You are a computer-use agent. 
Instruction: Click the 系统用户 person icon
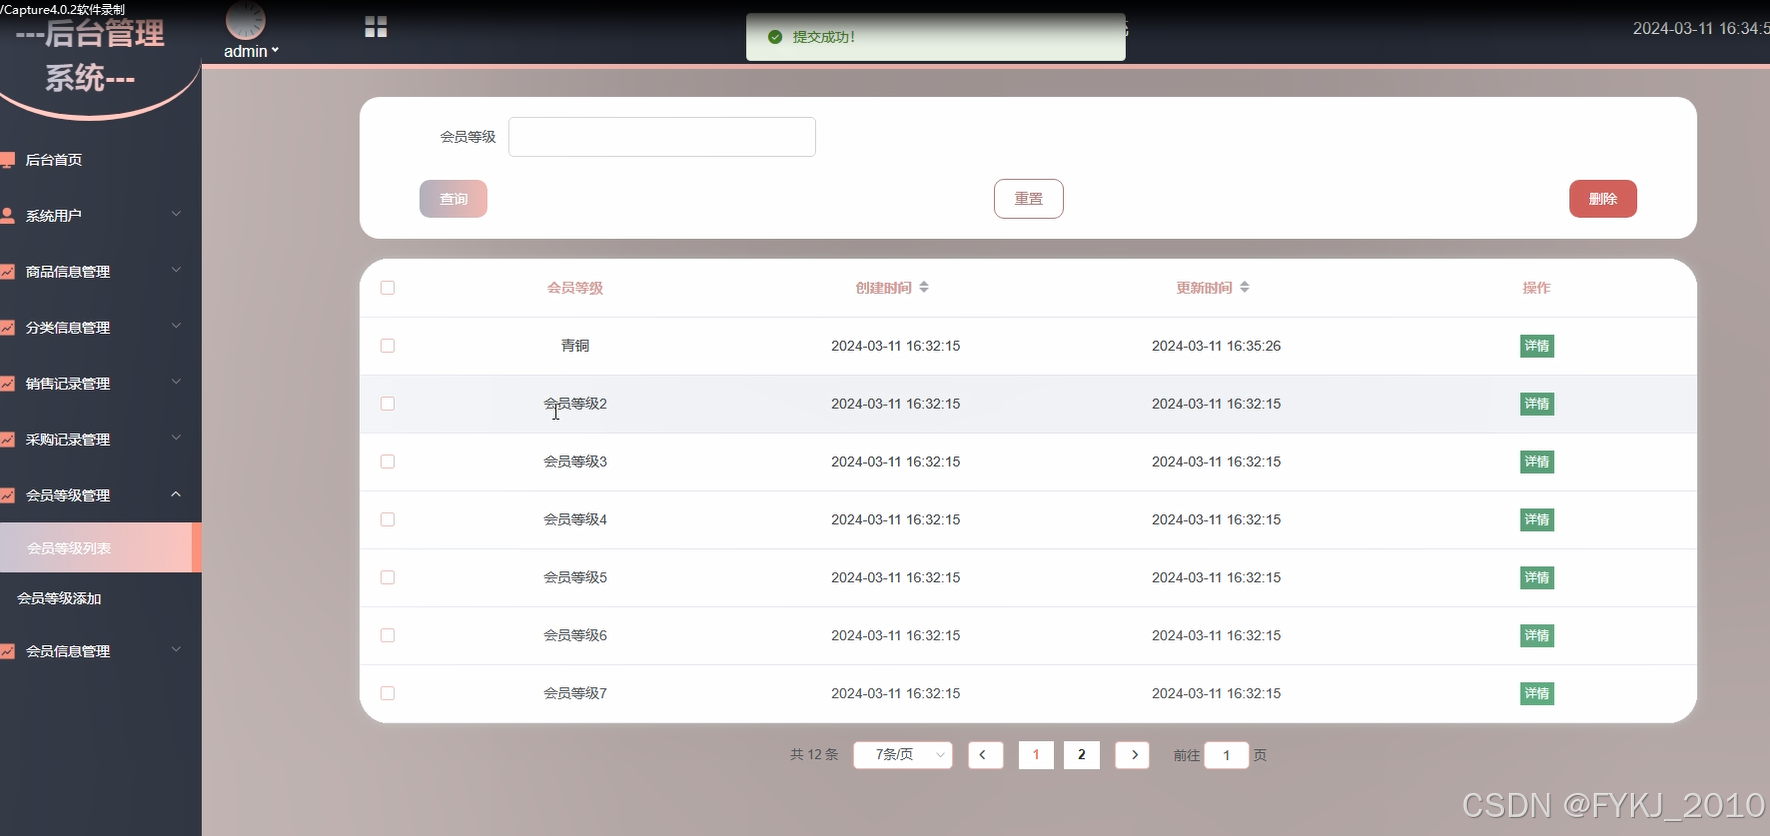(8, 216)
